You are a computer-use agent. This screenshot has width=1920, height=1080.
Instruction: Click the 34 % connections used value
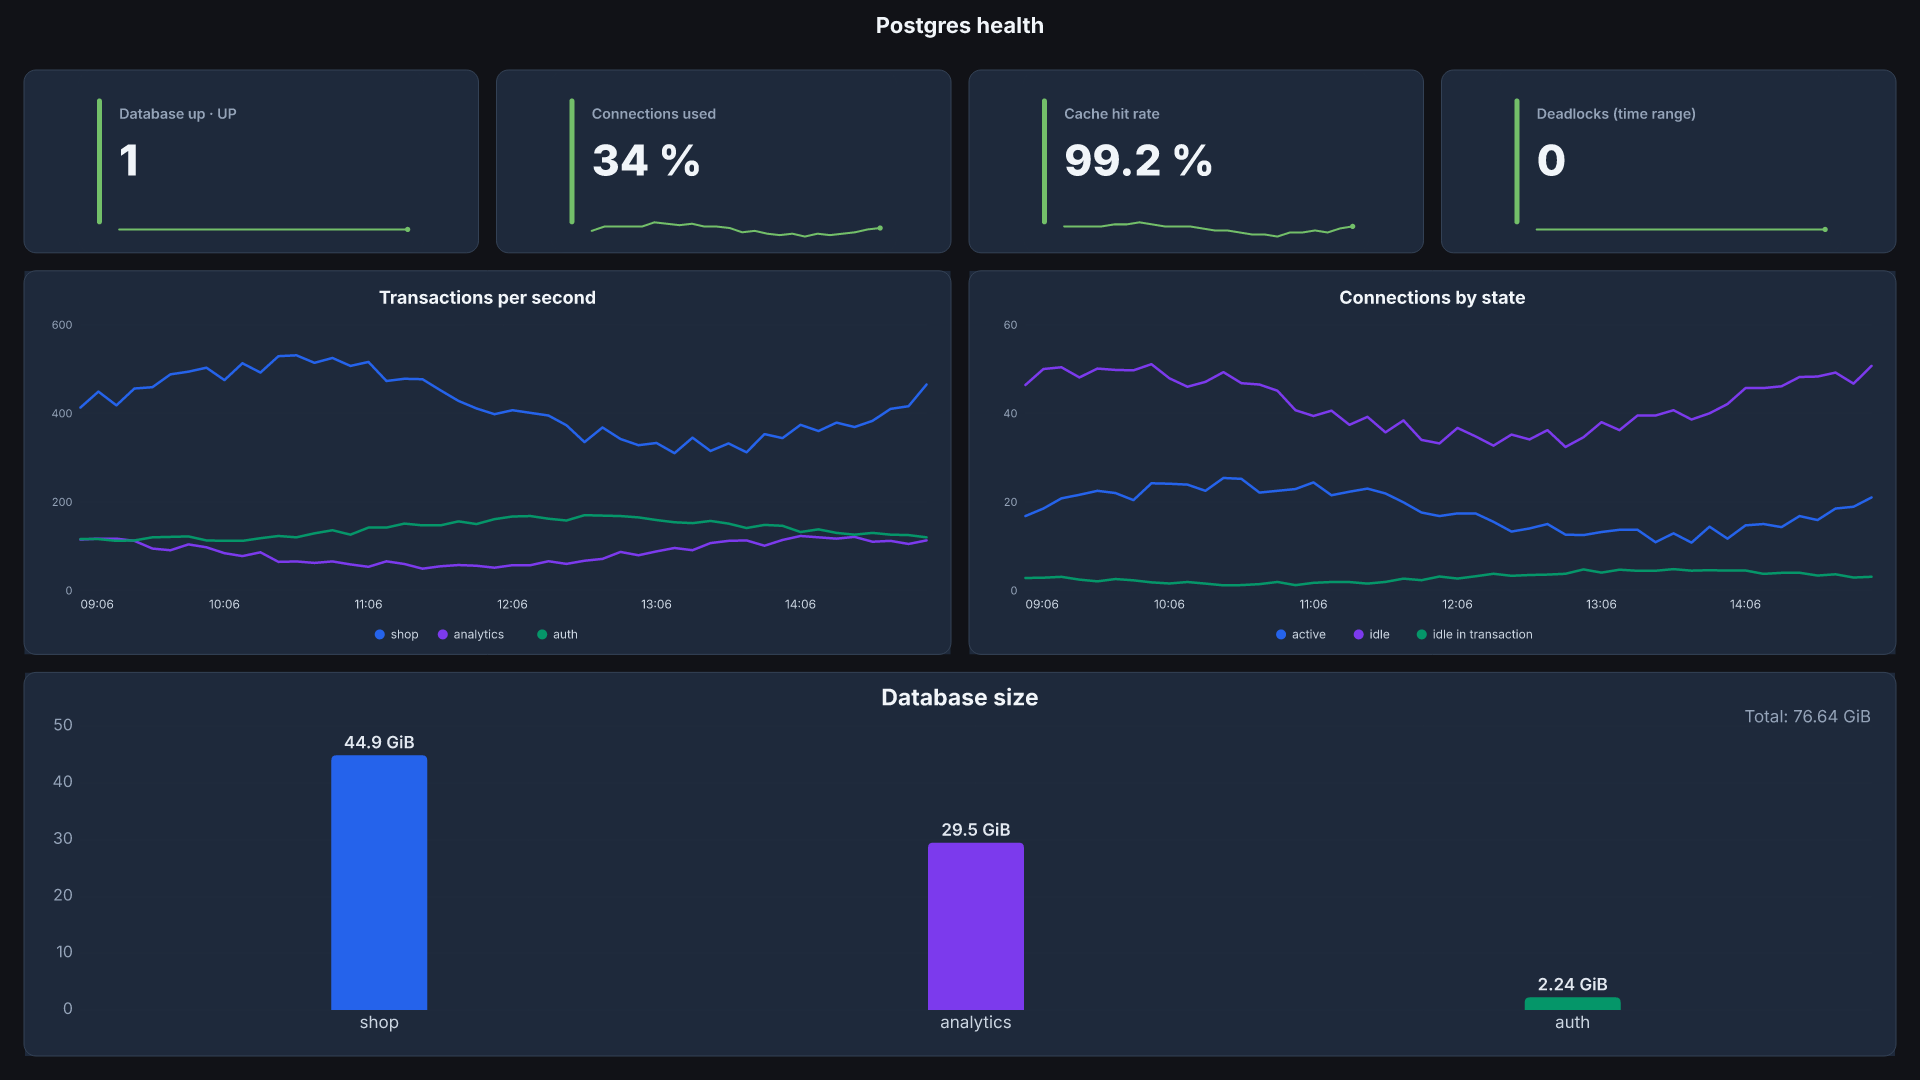(x=646, y=161)
